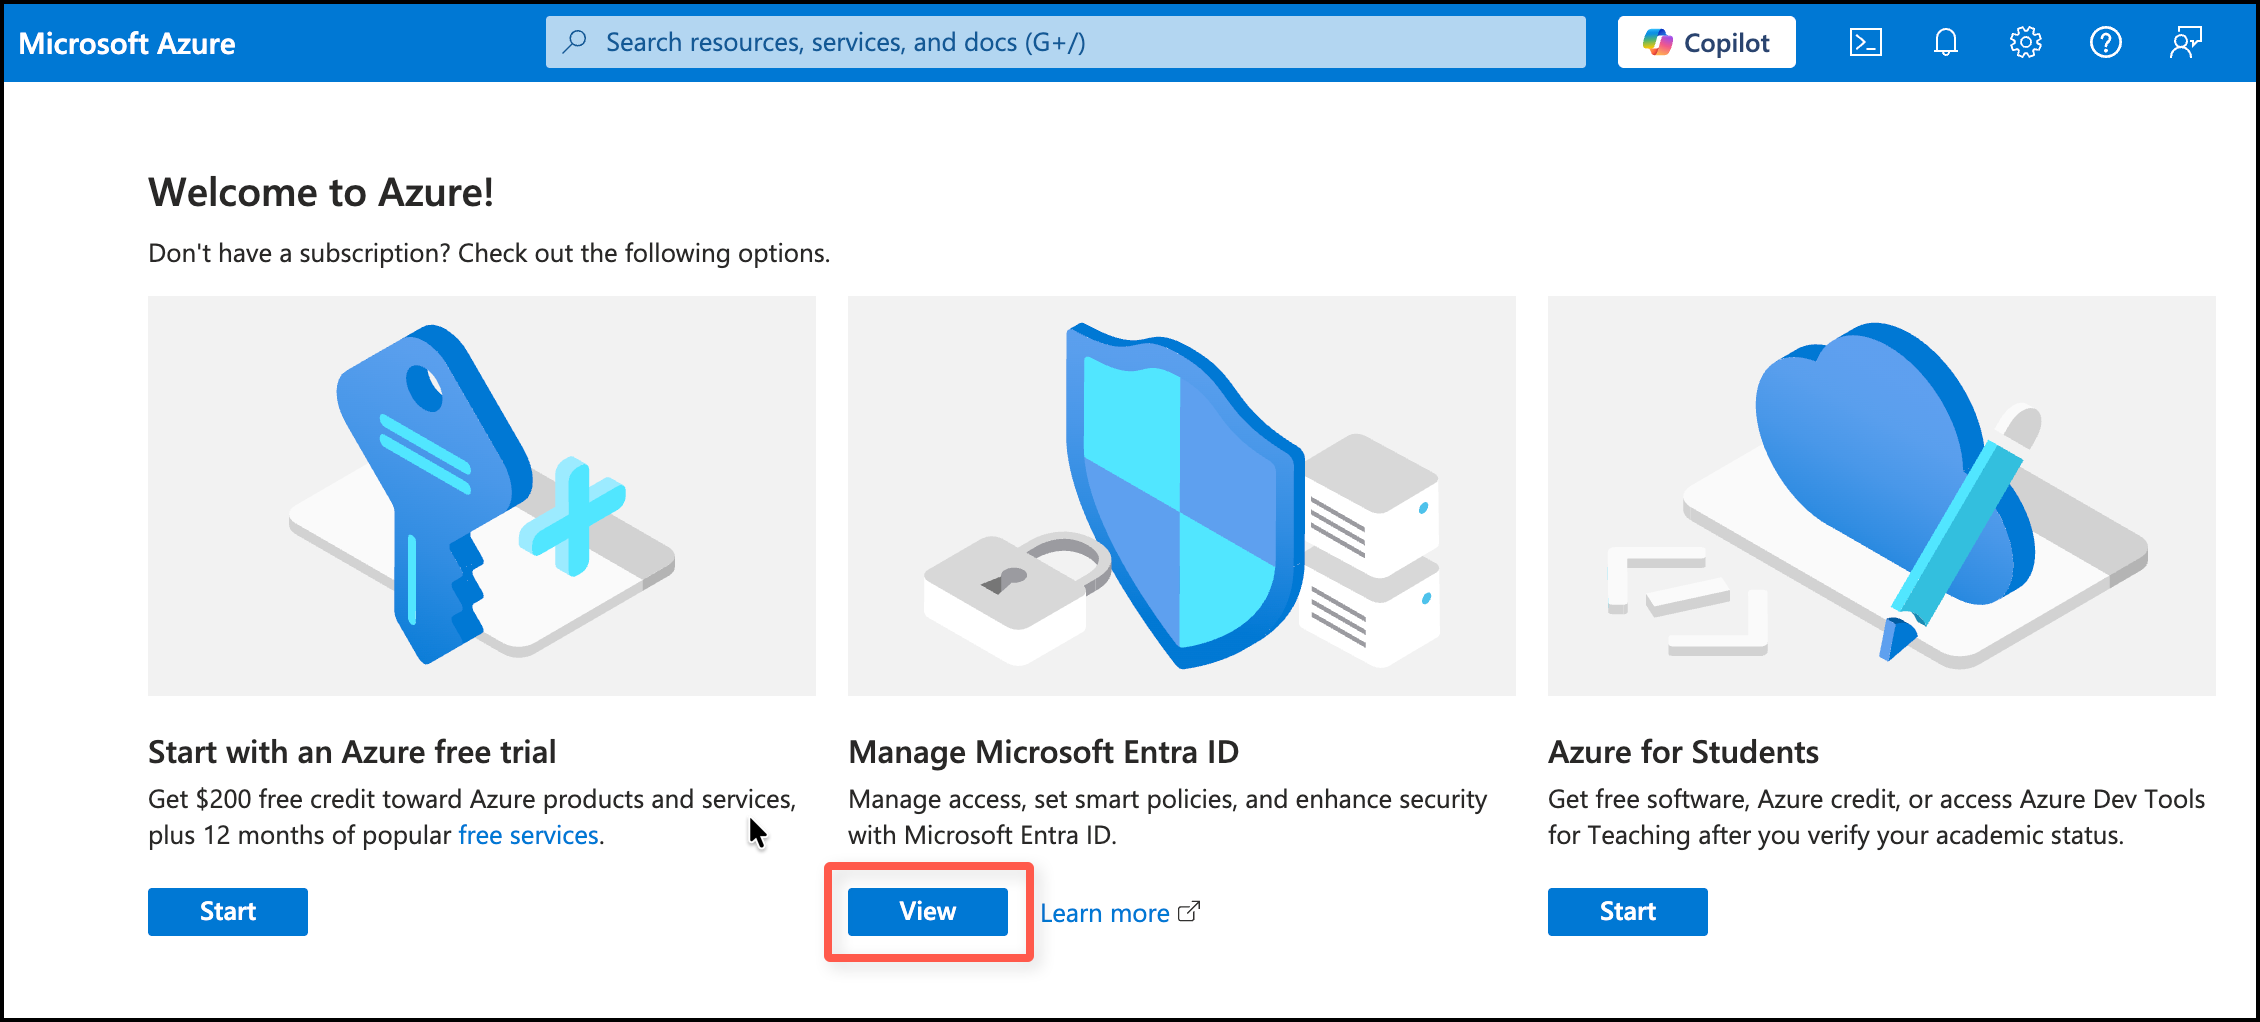
Task: Click the external link icon beside Learn more
Action: (x=1189, y=912)
